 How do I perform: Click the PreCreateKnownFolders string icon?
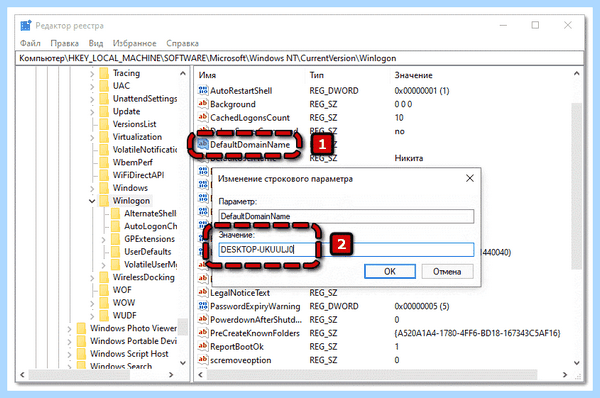point(203,333)
